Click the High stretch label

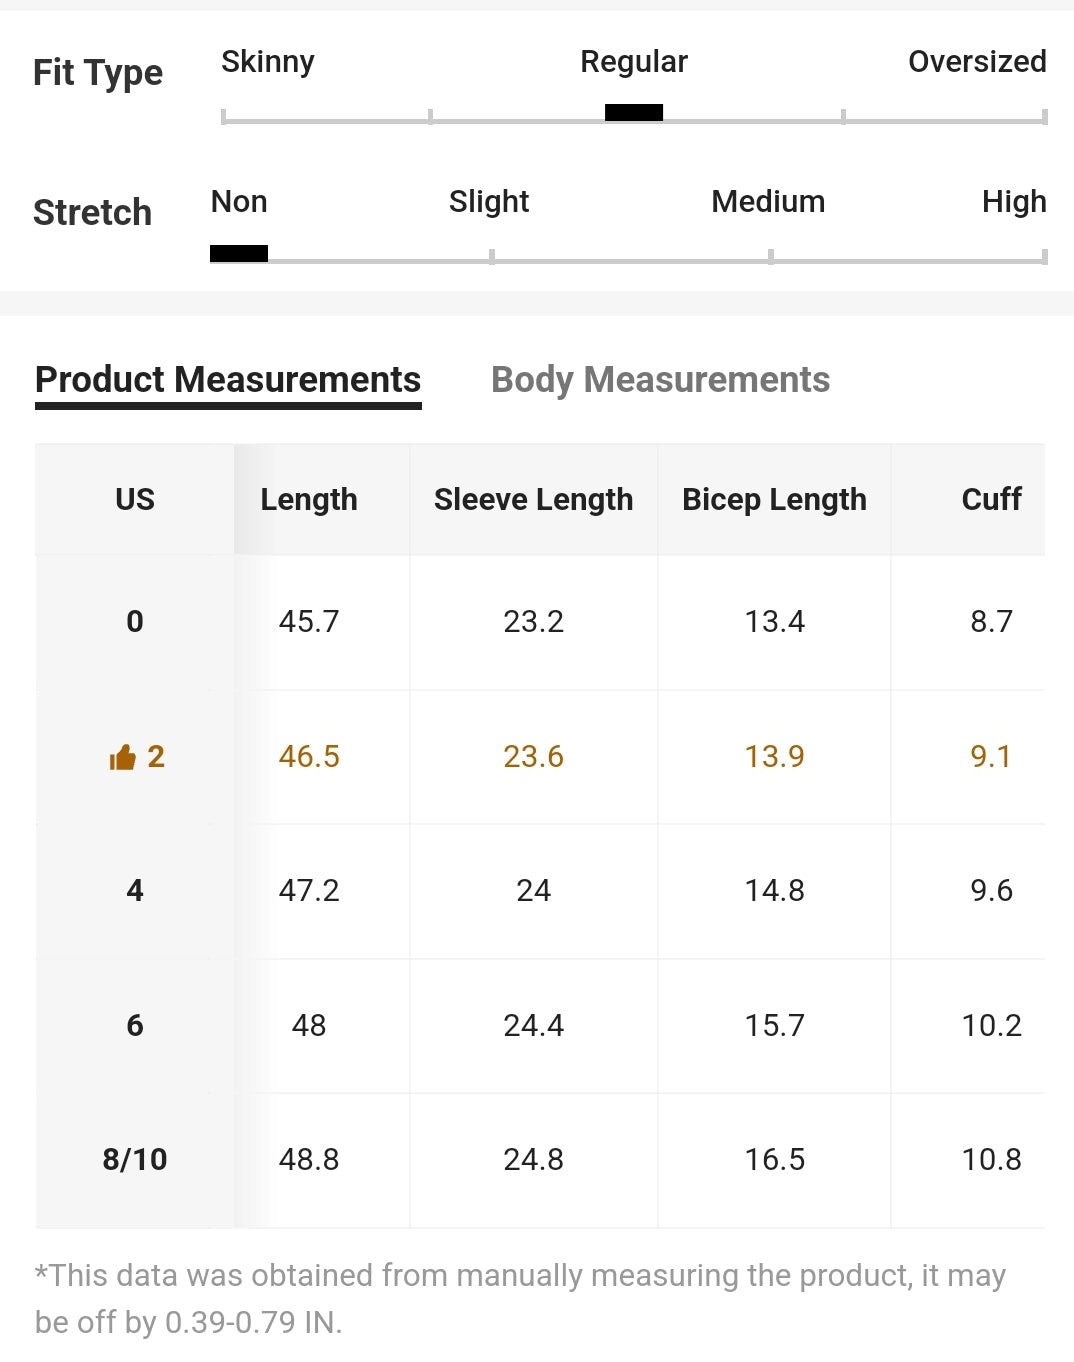pyautogui.click(x=1014, y=202)
